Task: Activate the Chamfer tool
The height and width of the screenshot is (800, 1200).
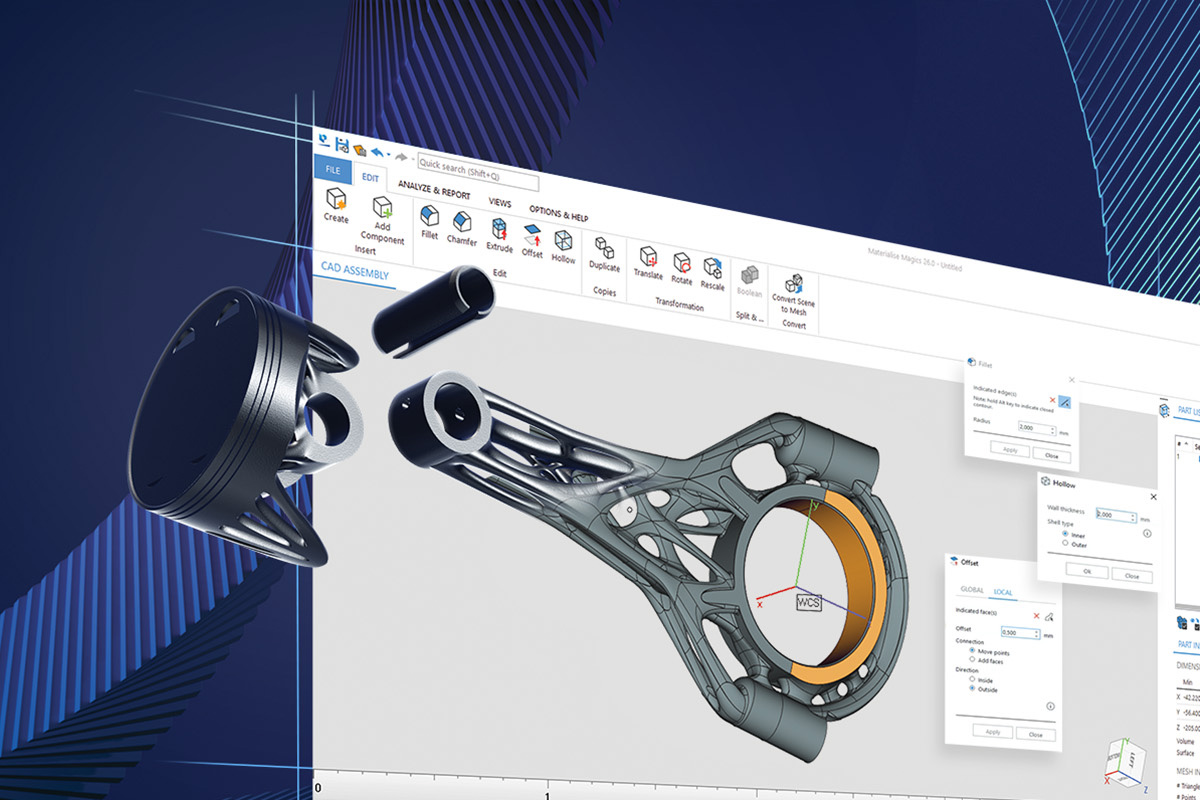Action: pyautogui.click(x=461, y=221)
